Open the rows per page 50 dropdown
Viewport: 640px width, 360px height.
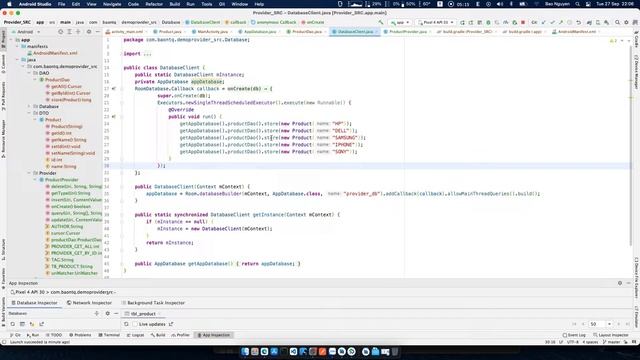click(600, 324)
